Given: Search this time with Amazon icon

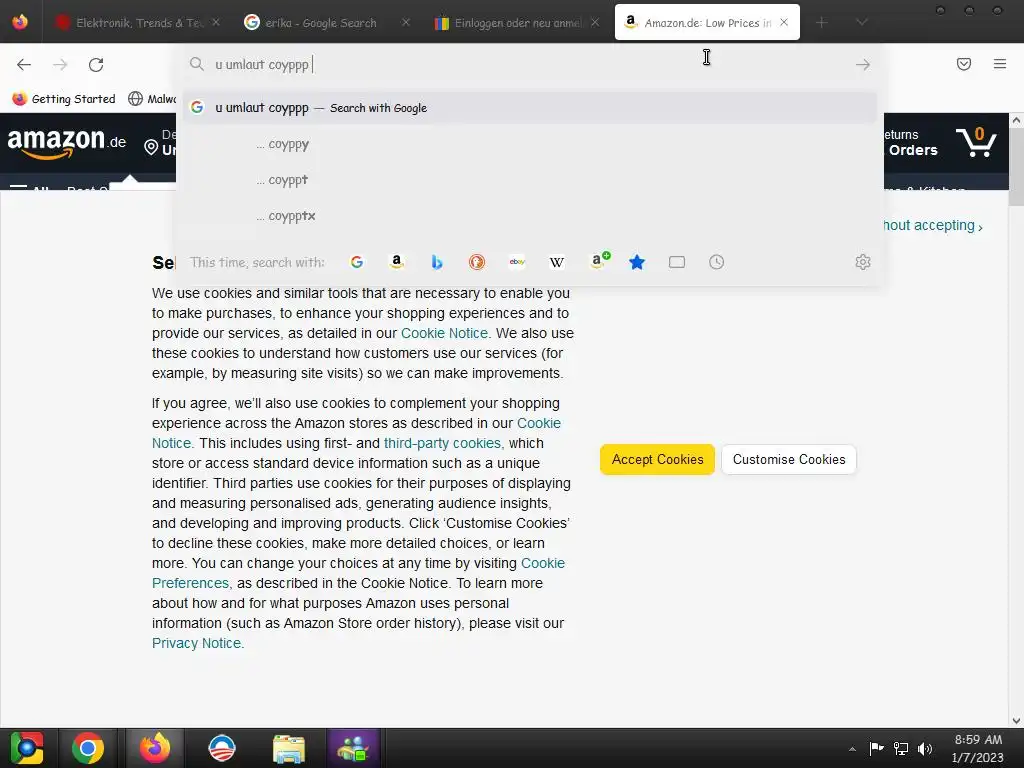Looking at the screenshot, I should 396,262.
